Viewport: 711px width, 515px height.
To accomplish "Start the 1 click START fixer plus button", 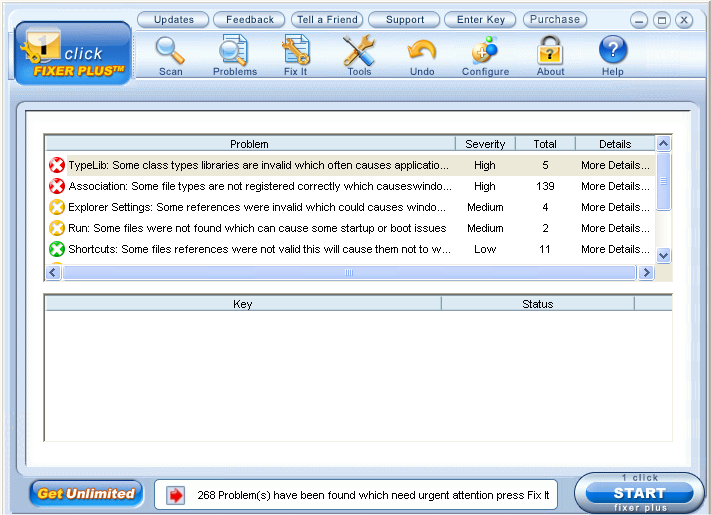I will point(639,493).
